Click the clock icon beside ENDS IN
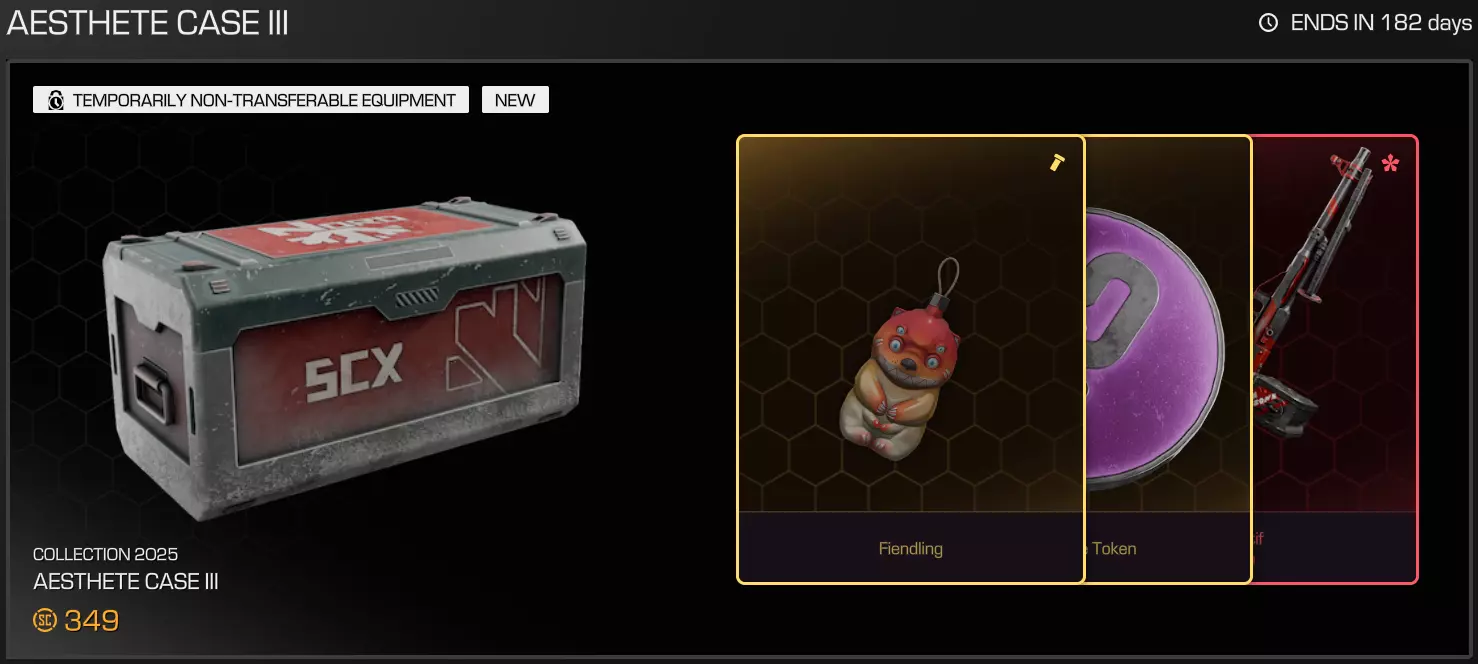This screenshot has width=1478, height=664. coord(1268,22)
